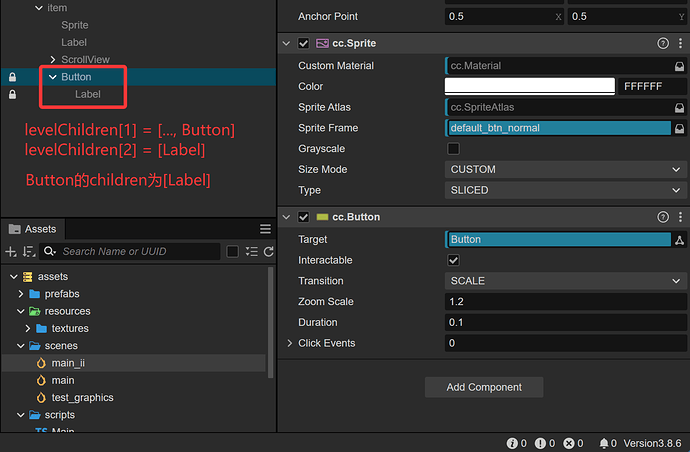The height and width of the screenshot is (452, 690).
Task: Click the asset search type magnifier
Action: pyautogui.click(x=50, y=251)
